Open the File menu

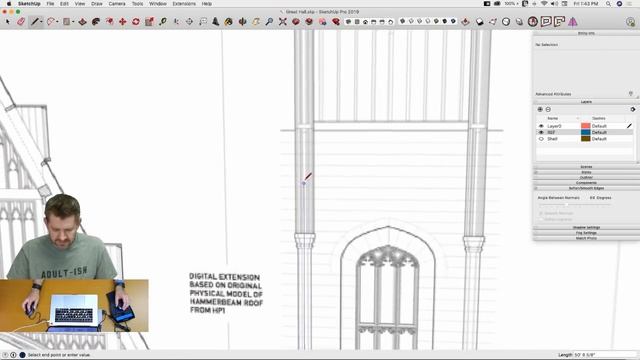50,4
